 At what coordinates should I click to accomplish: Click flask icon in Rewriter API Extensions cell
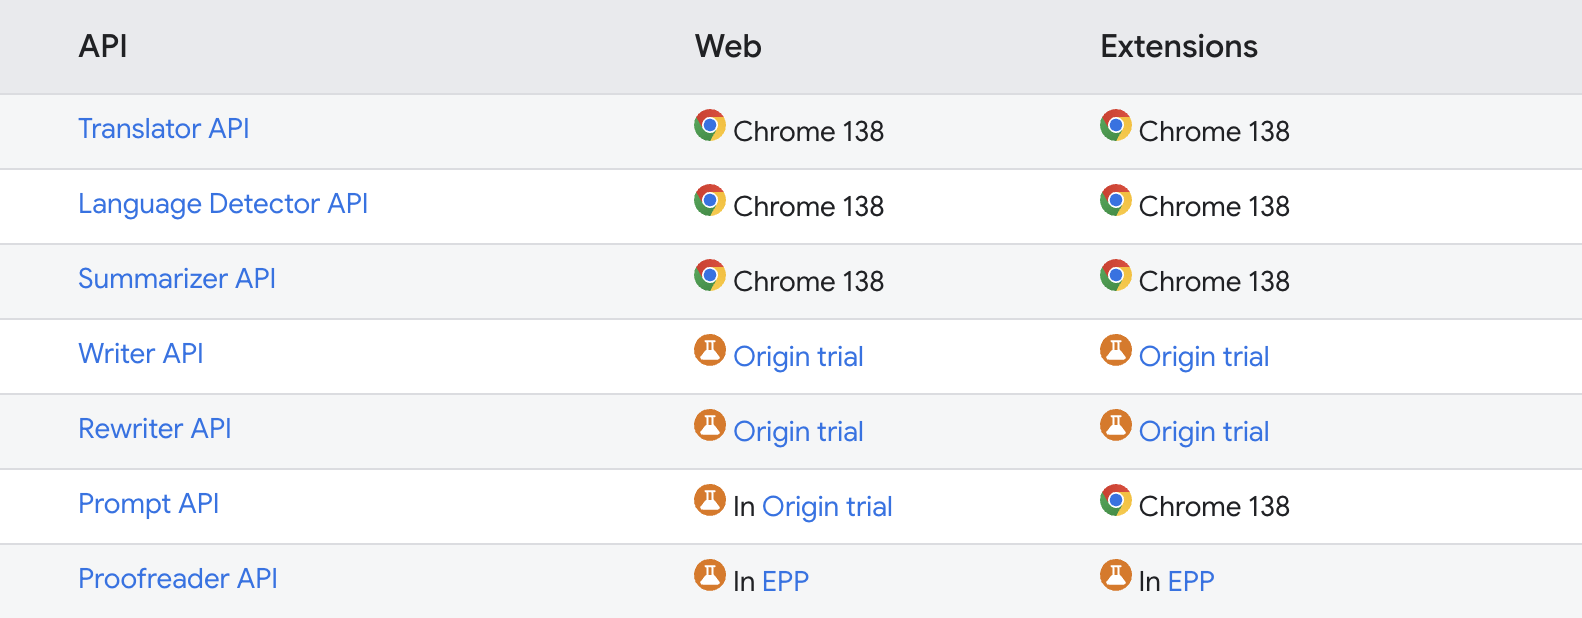click(1116, 425)
